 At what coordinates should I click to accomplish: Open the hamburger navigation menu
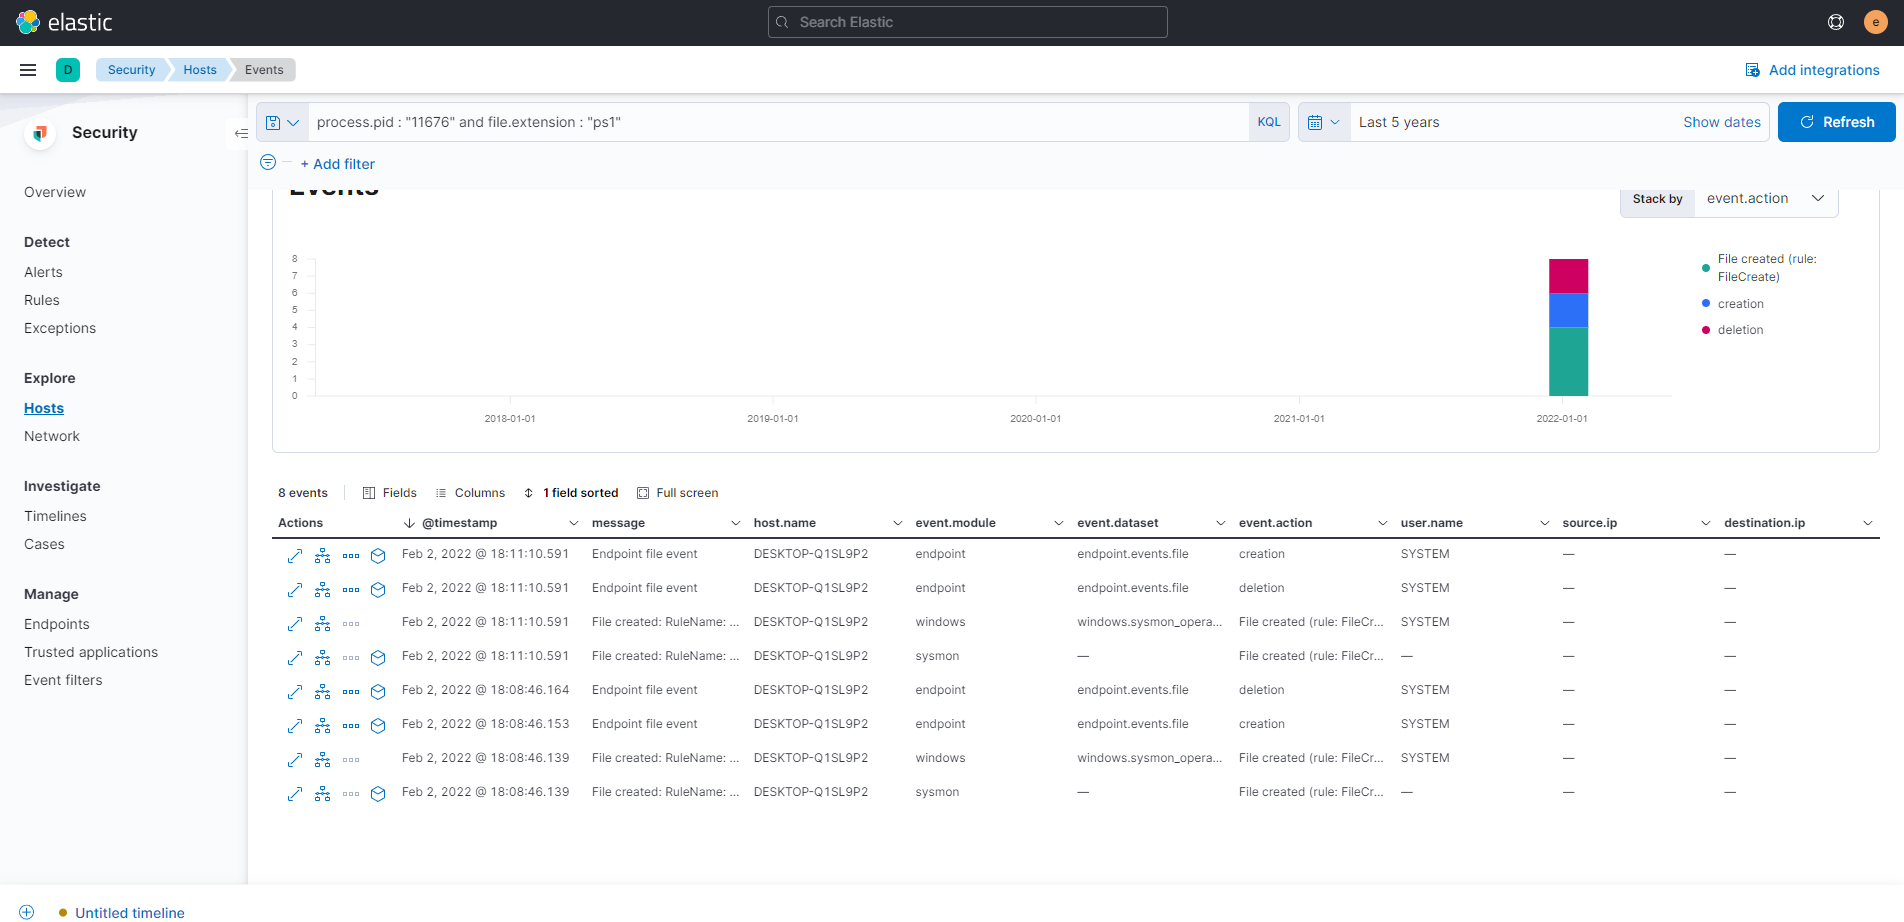point(28,70)
